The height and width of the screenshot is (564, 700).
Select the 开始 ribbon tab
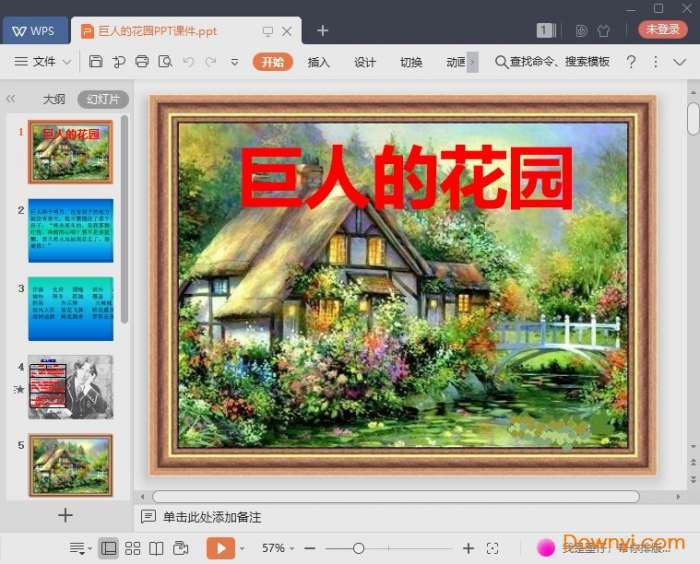pyautogui.click(x=273, y=62)
